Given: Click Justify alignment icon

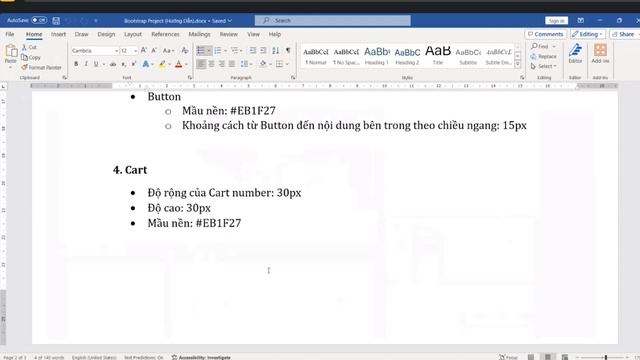Looking at the screenshot, I should [232, 64].
